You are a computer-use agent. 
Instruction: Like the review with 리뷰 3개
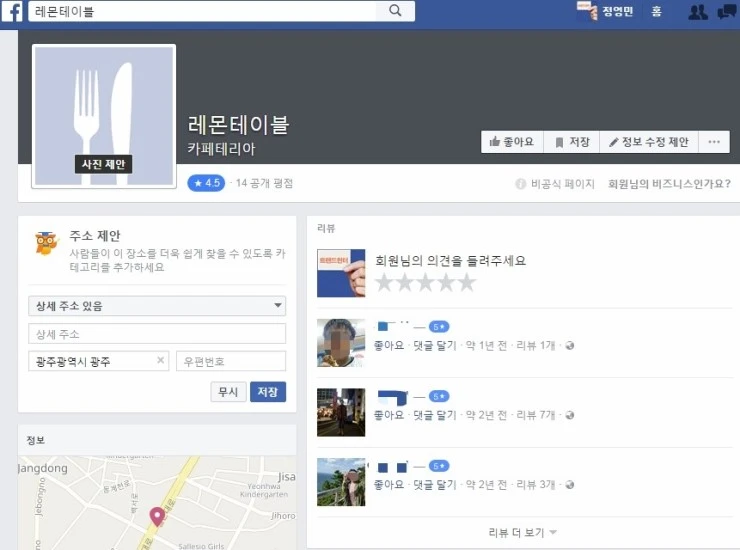point(389,485)
